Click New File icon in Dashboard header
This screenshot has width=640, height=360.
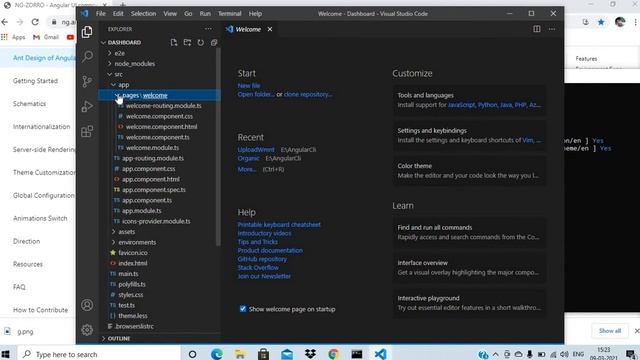click(x=174, y=42)
